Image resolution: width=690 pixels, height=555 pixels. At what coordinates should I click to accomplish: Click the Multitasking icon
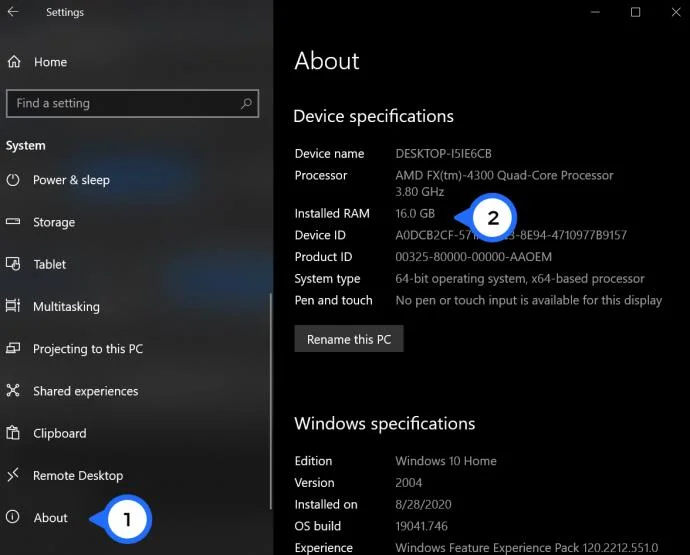click(x=13, y=305)
